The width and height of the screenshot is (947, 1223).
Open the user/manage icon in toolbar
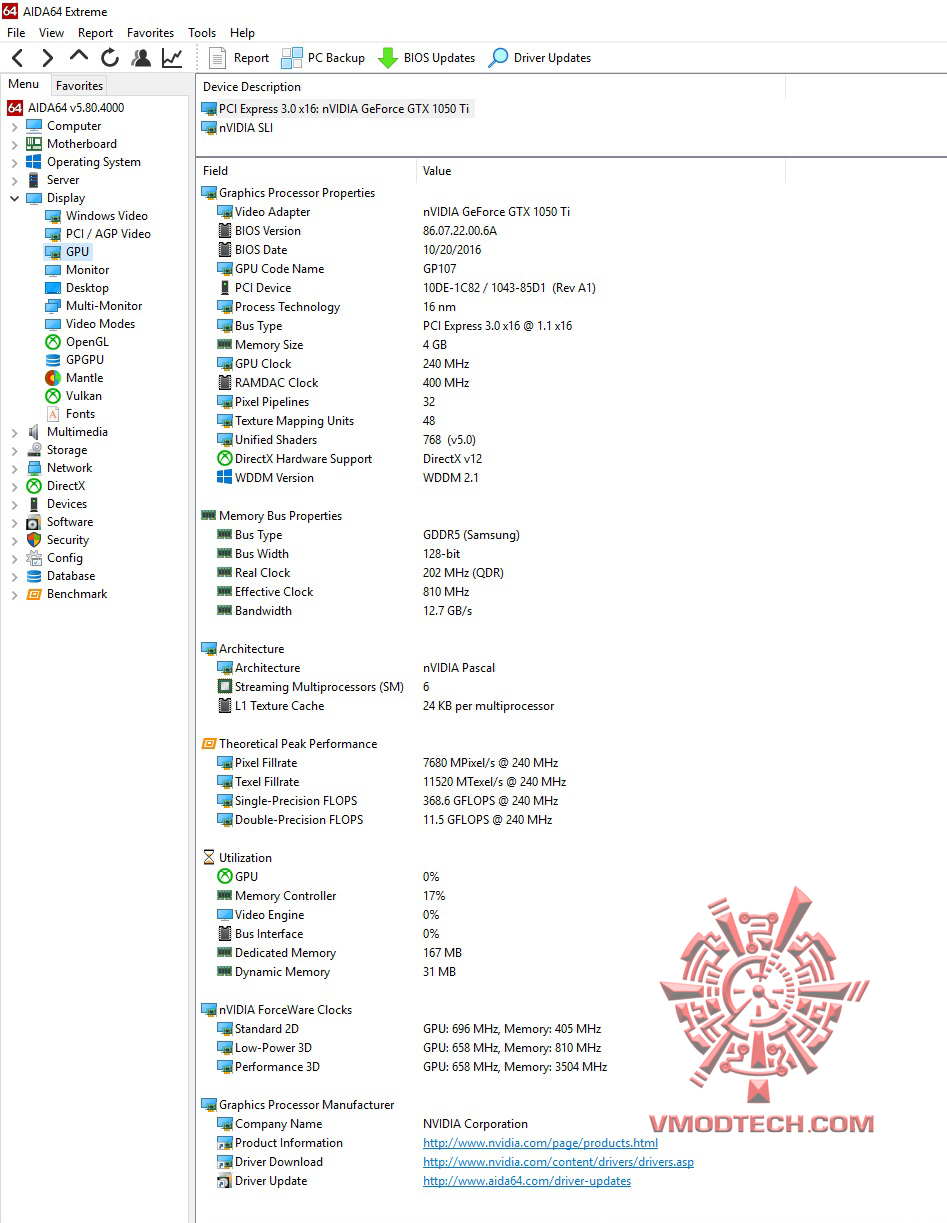click(x=141, y=58)
